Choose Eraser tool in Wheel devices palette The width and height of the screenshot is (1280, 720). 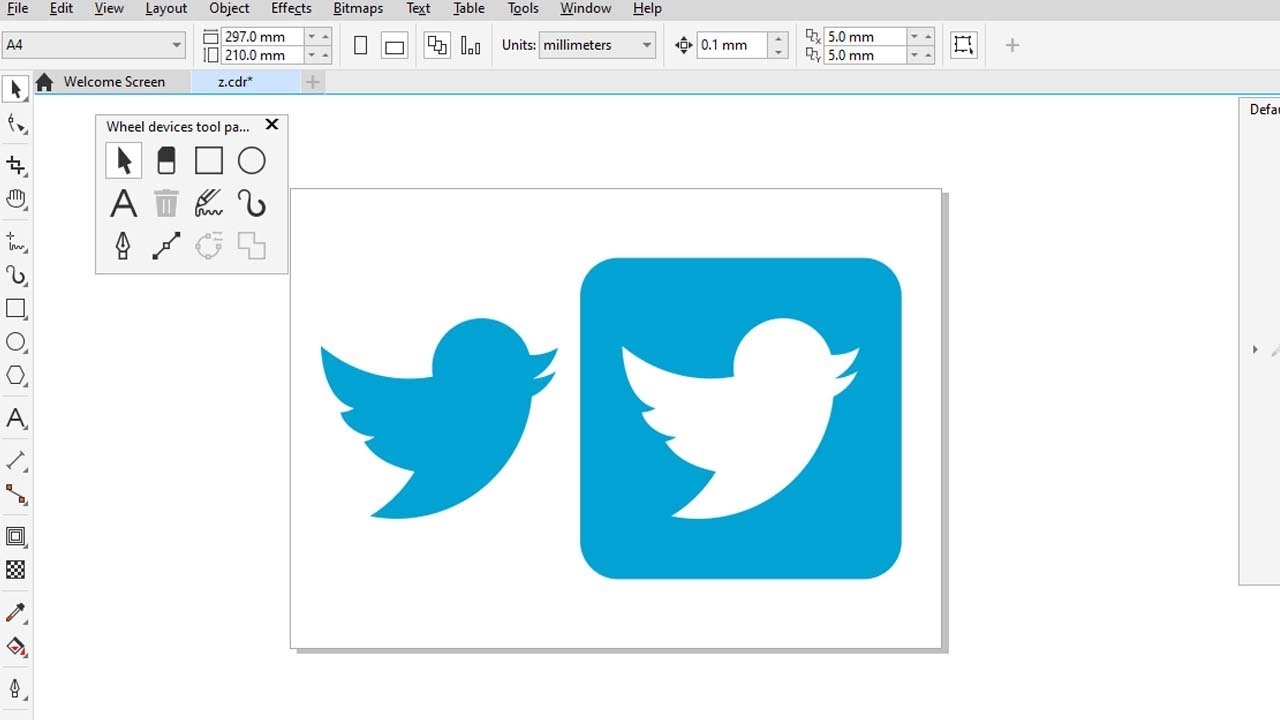coord(166,160)
